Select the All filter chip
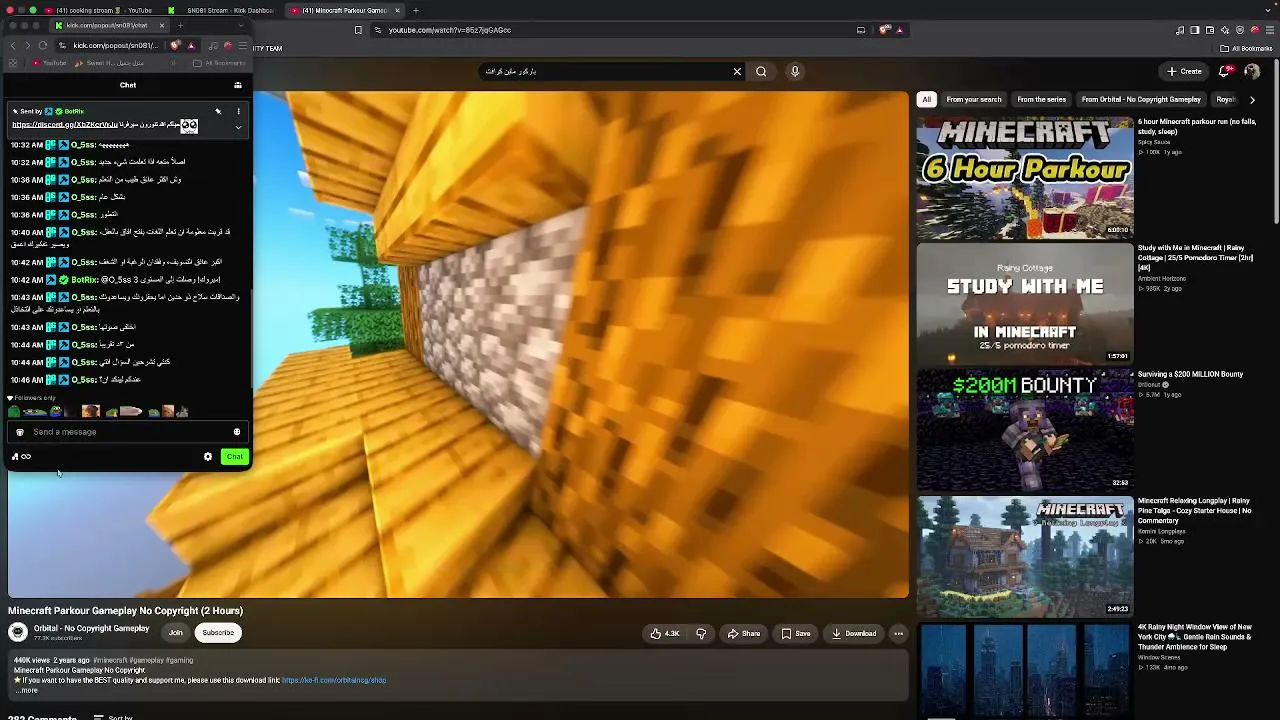Screen dimensions: 1280x720 [x=927, y=99]
